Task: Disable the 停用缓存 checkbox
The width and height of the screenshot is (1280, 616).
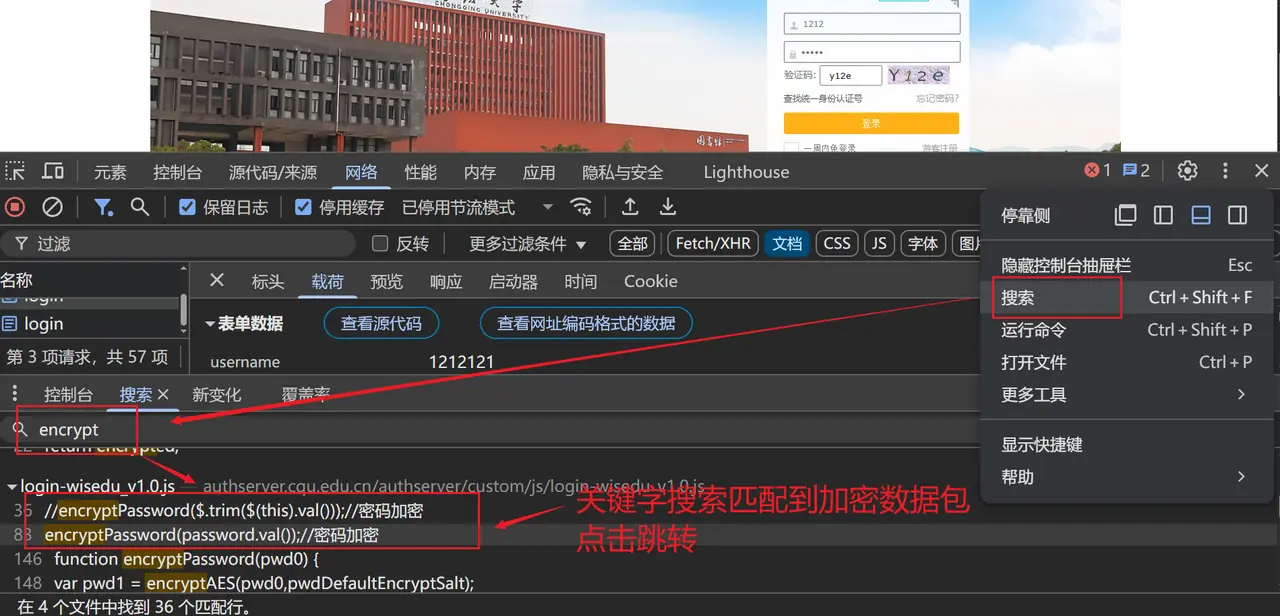Action: [x=303, y=207]
